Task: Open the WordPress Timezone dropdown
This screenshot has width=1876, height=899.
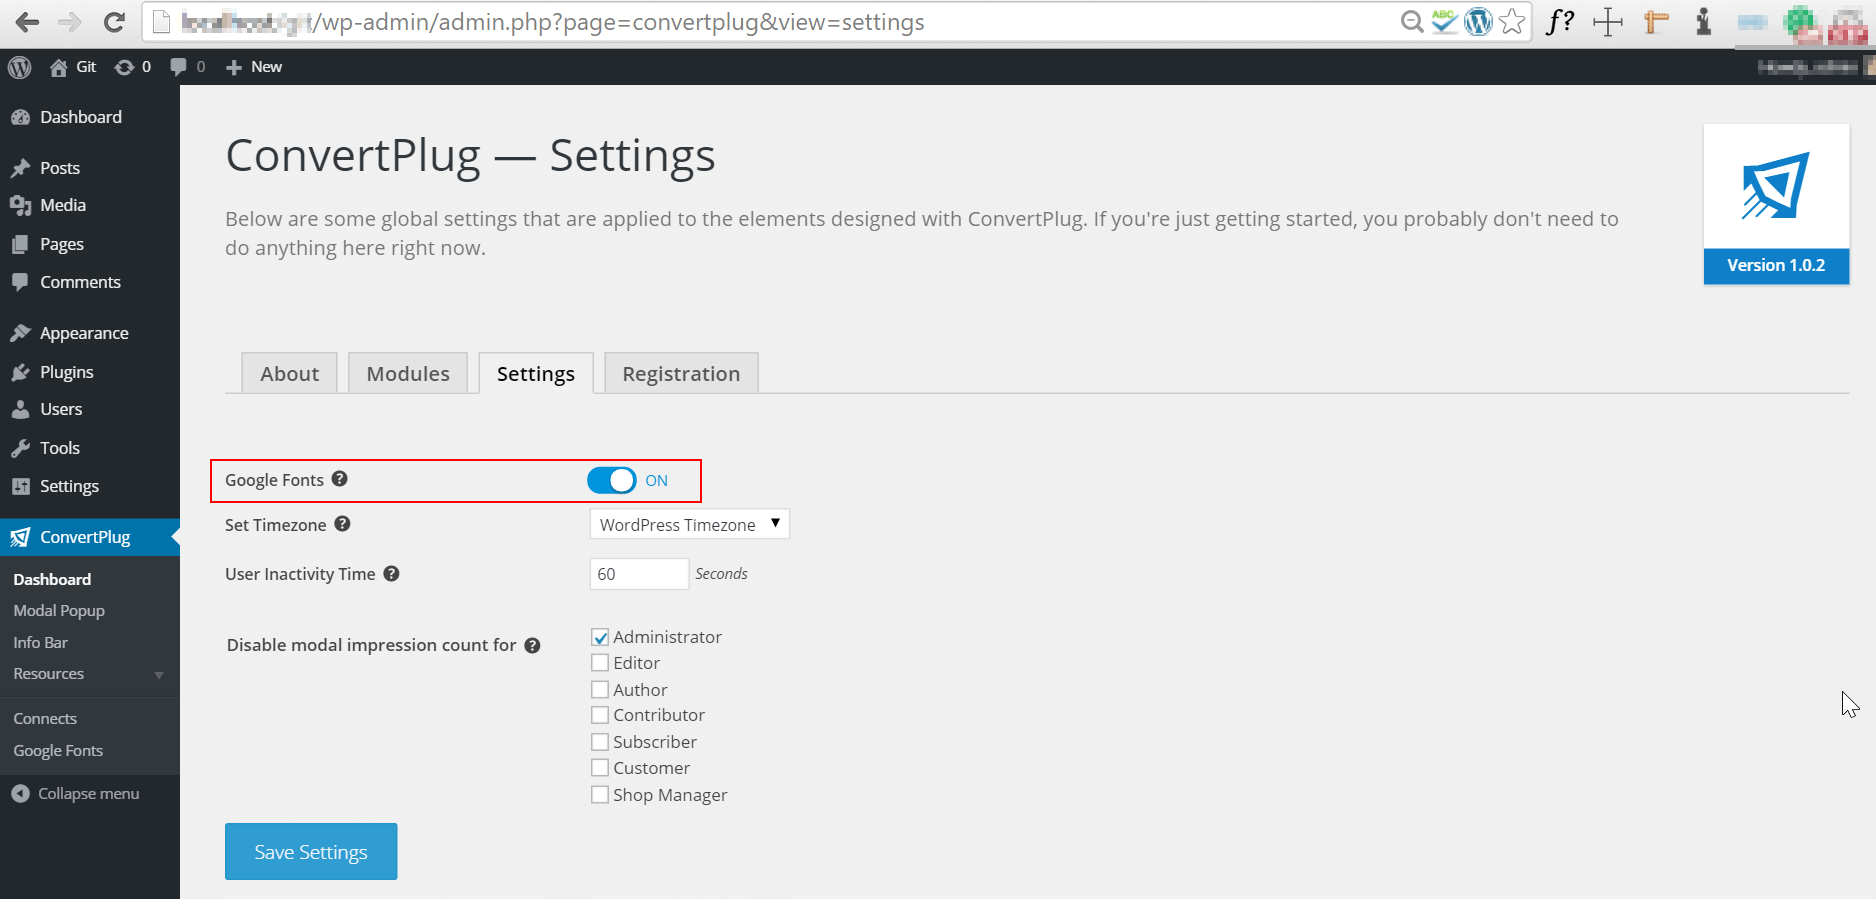Action: coord(689,524)
